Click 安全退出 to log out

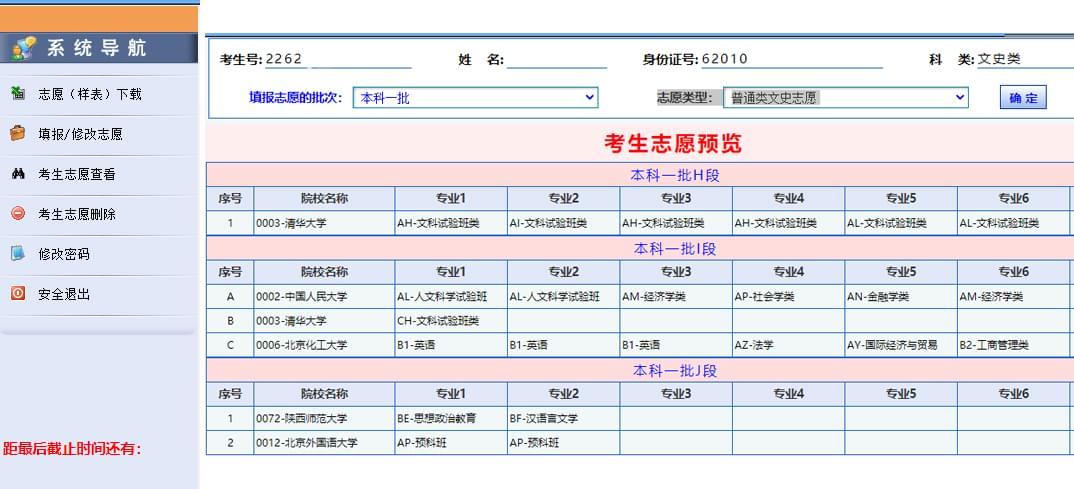64,294
